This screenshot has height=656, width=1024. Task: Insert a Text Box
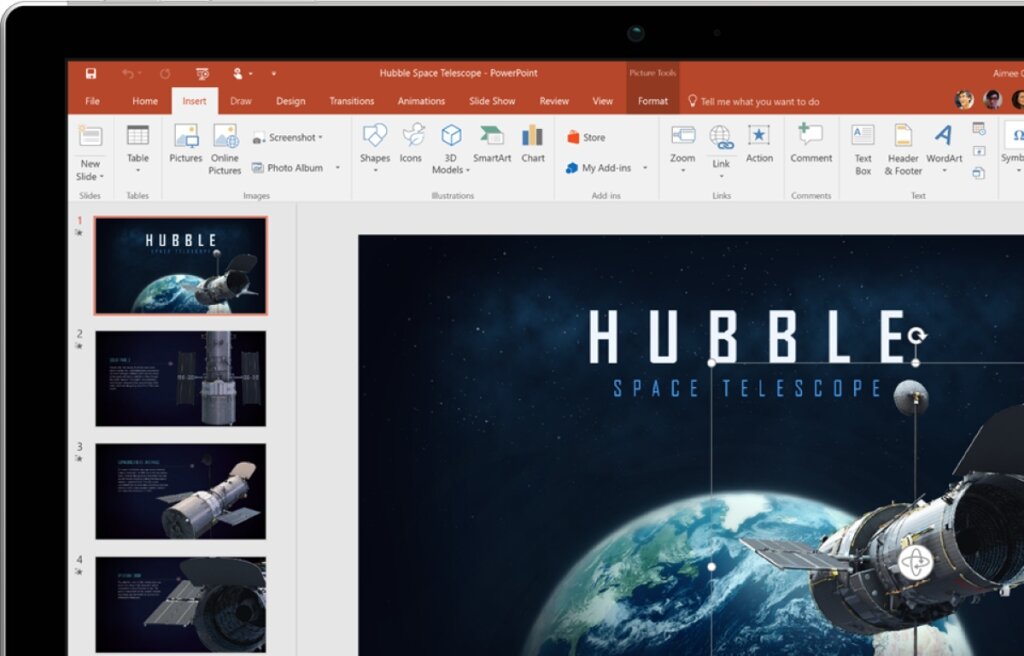click(x=863, y=150)
